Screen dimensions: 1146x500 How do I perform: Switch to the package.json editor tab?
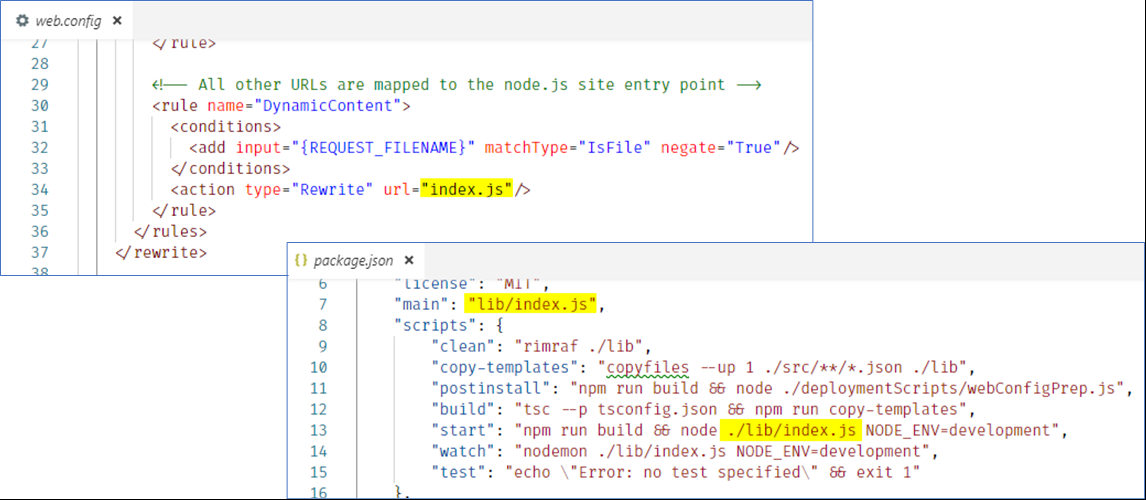[355, 260]
